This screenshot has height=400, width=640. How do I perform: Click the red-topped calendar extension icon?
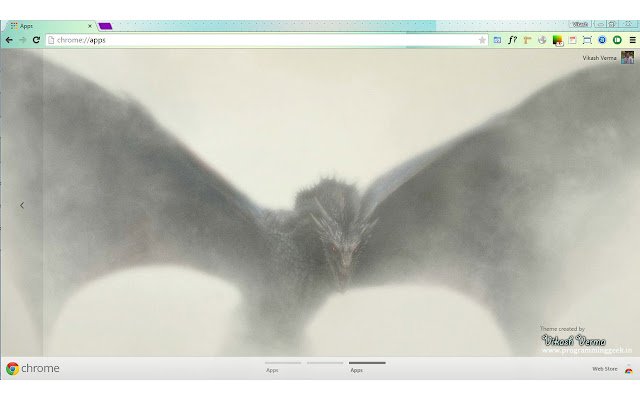point(572,40)
